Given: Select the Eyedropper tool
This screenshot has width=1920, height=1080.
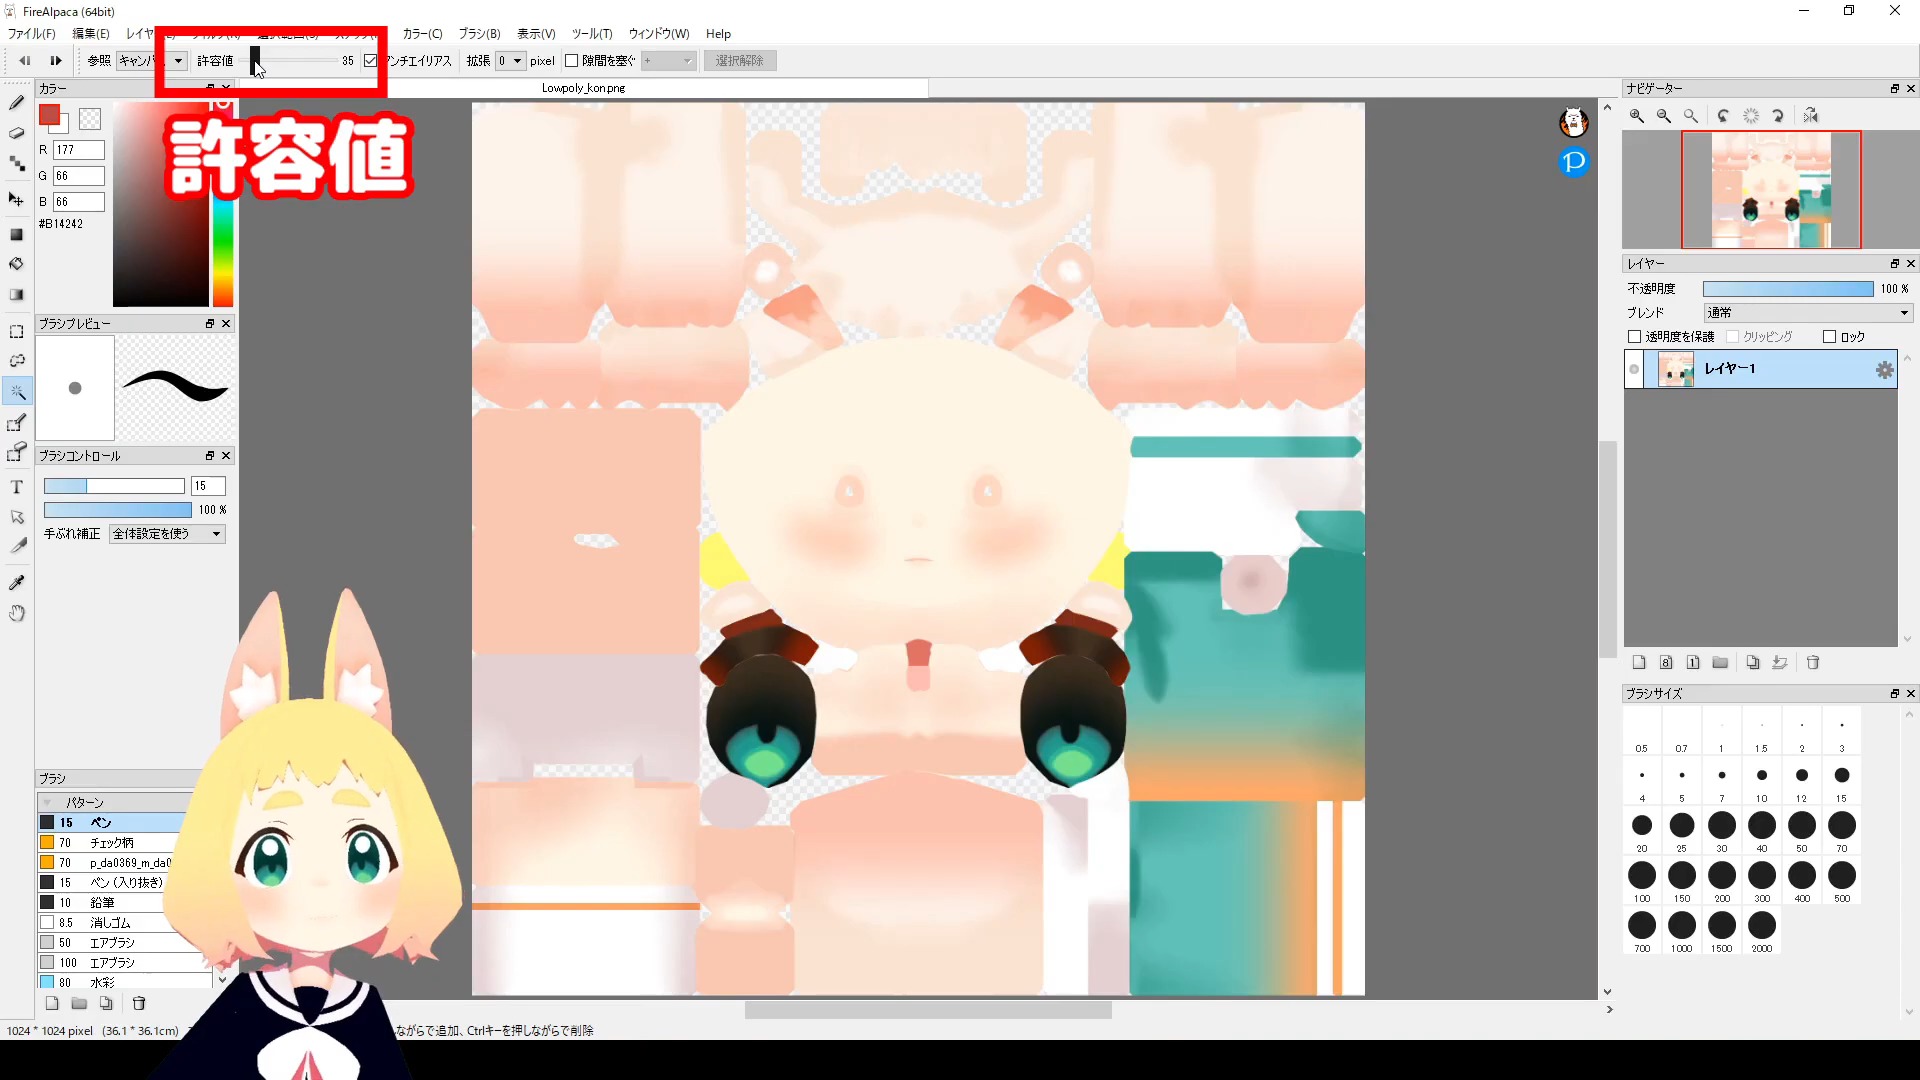Looking at the screenshot, I should tap(17, 582).
